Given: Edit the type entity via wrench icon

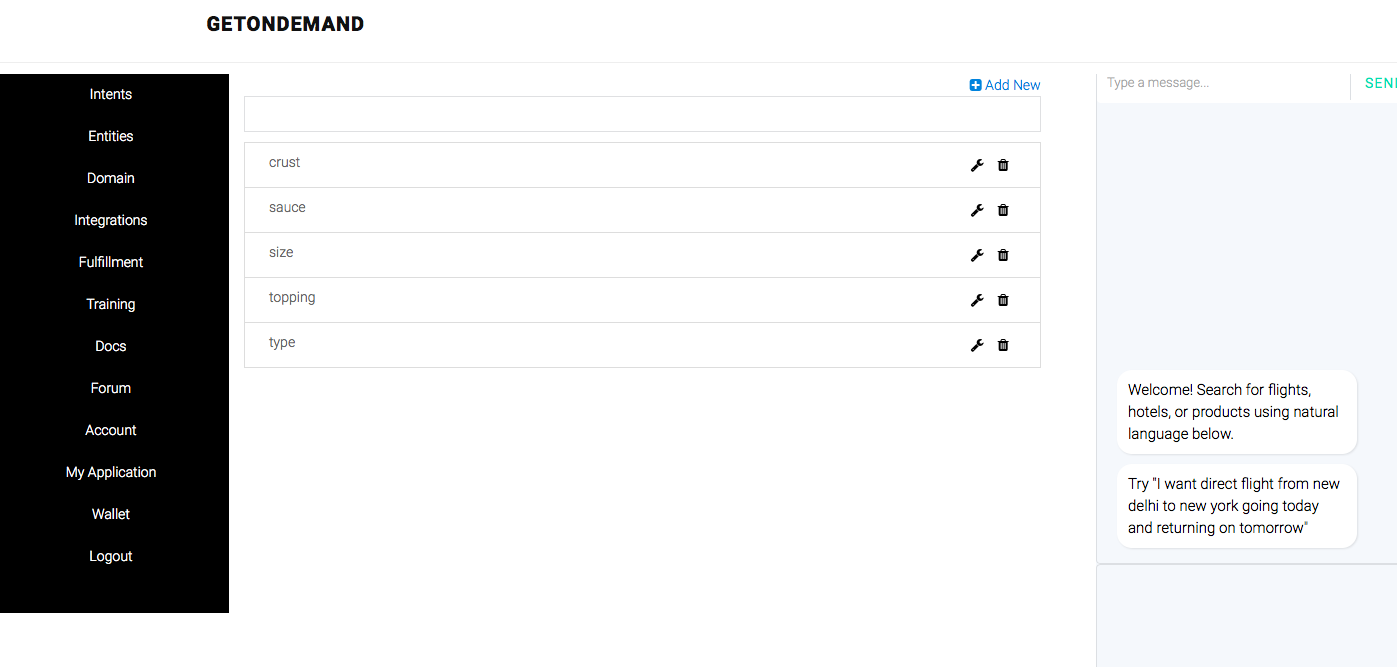Looking at the screenshot, I should point(977,345).
